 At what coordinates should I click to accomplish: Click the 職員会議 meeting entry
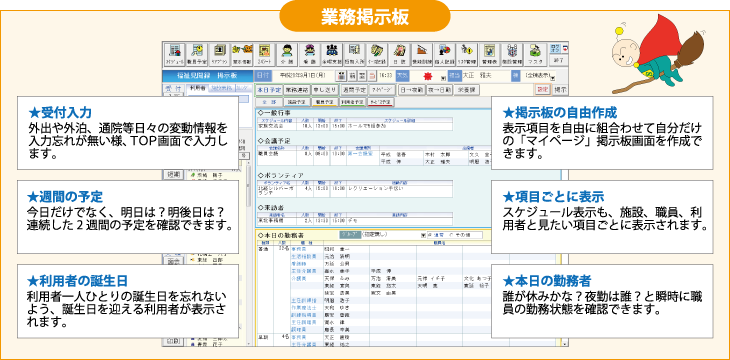[x=267, y=154]
